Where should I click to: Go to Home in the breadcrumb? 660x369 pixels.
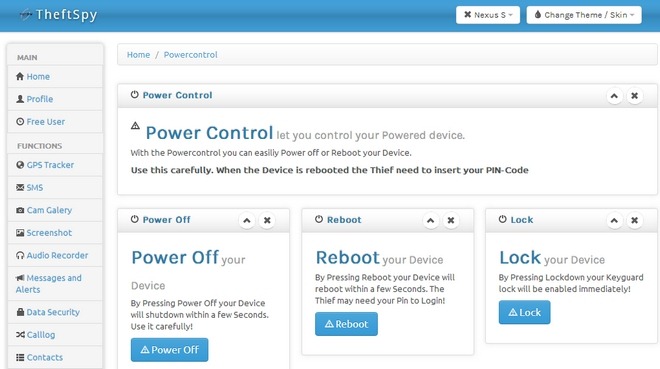(138, 55)
